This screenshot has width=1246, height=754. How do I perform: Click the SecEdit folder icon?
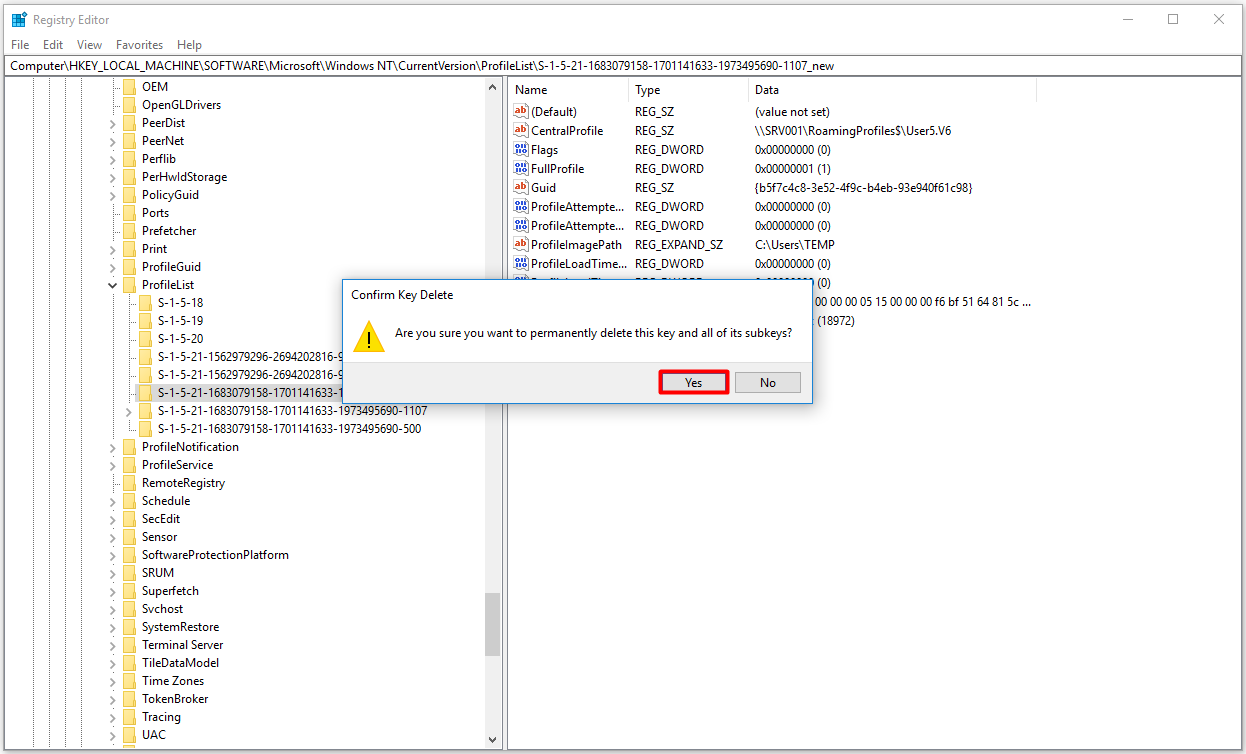(x=129, y=519)
